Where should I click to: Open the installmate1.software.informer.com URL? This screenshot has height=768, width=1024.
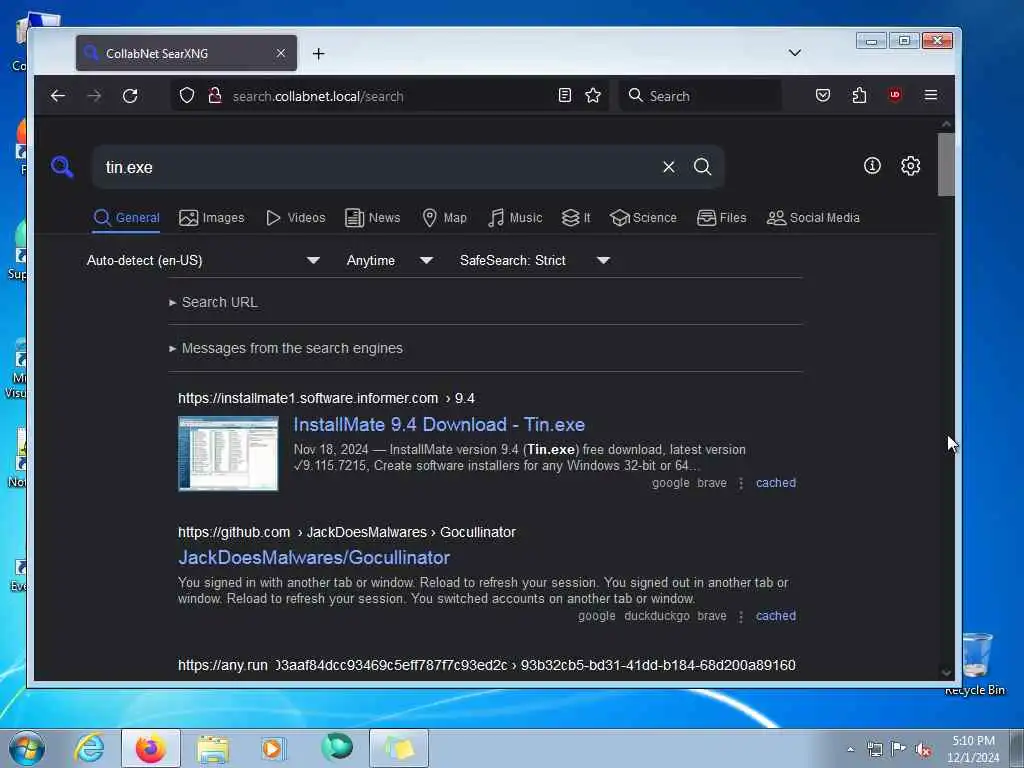327,398
